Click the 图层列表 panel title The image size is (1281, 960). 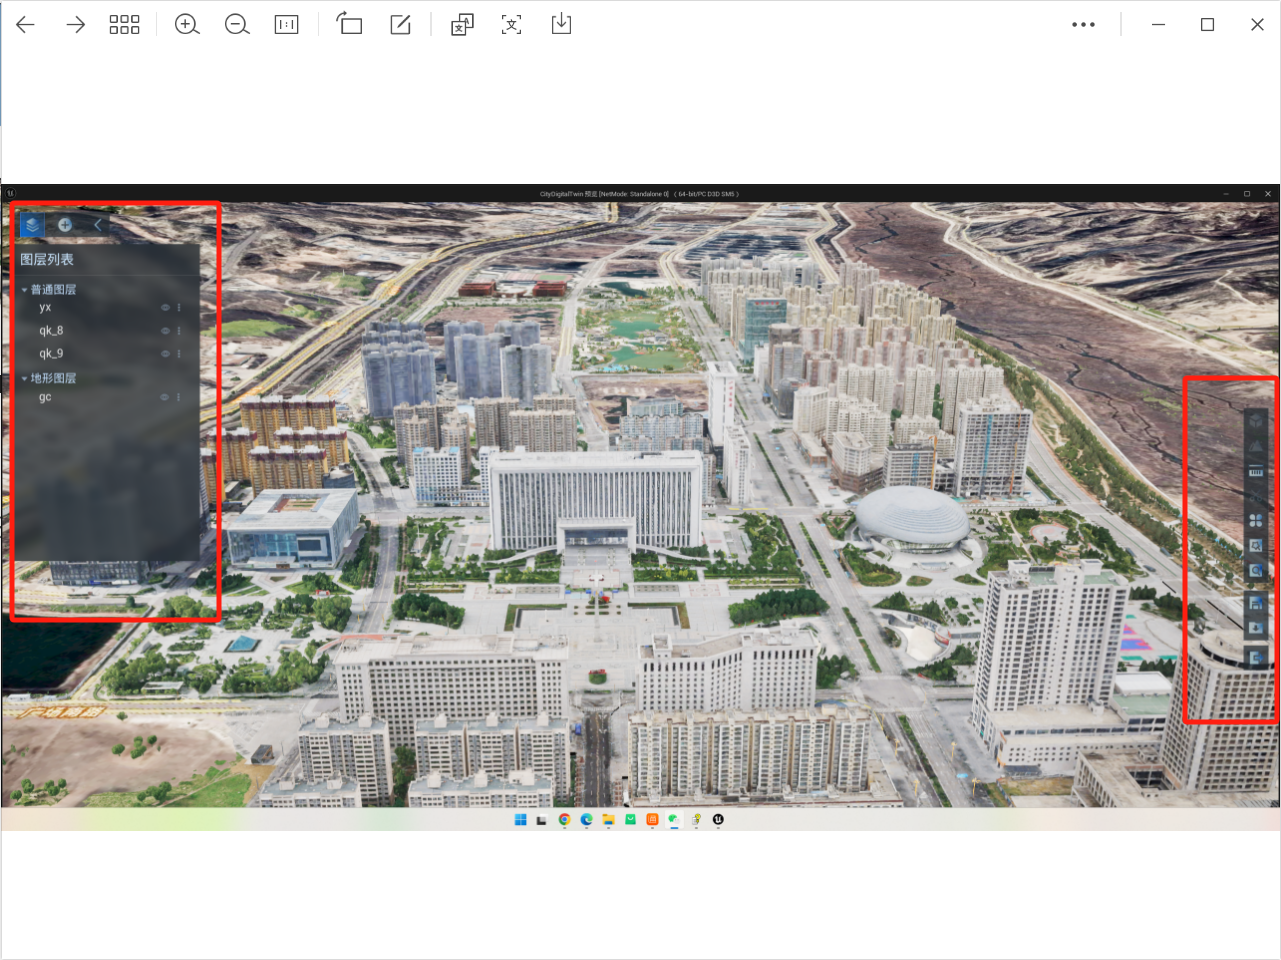(47, 260)
